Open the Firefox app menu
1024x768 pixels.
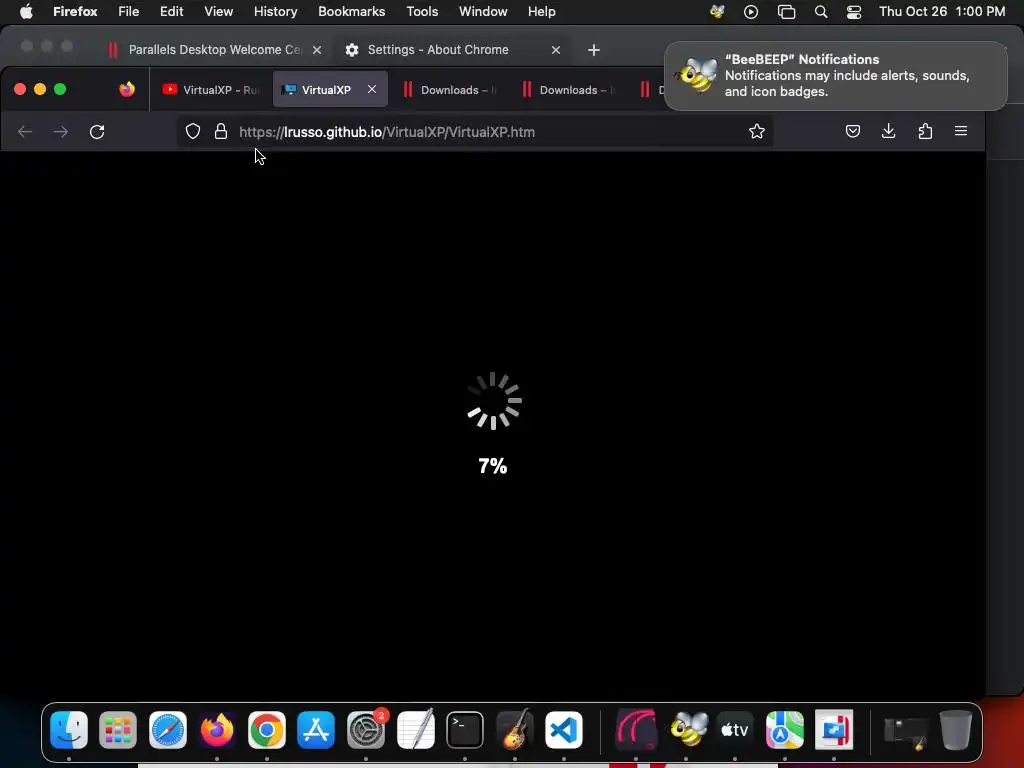(75, 12)
